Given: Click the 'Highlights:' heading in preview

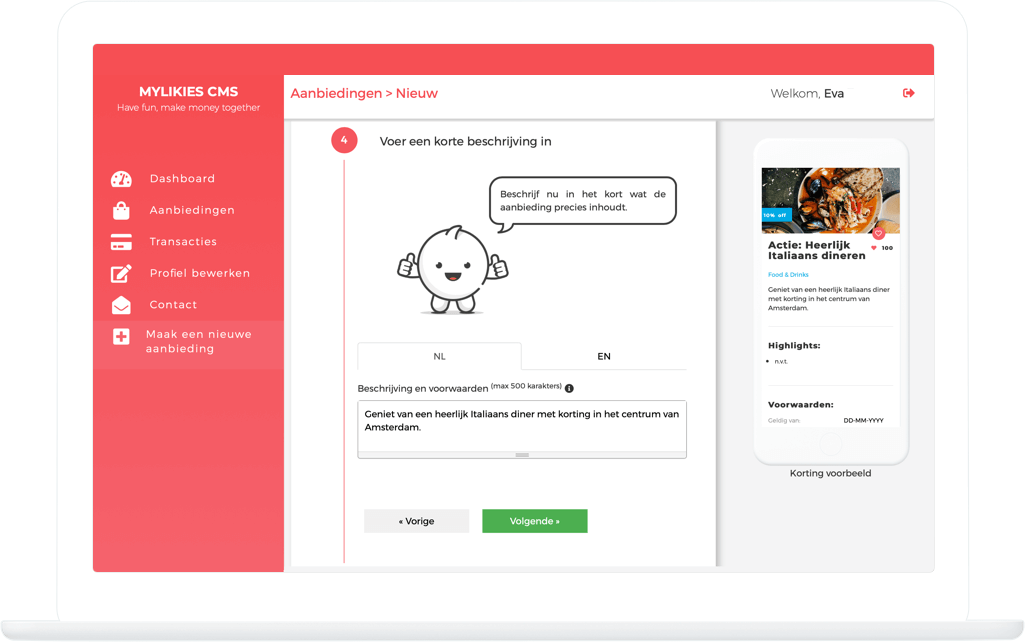Looking at the screenshot, I should pos(794,345).
